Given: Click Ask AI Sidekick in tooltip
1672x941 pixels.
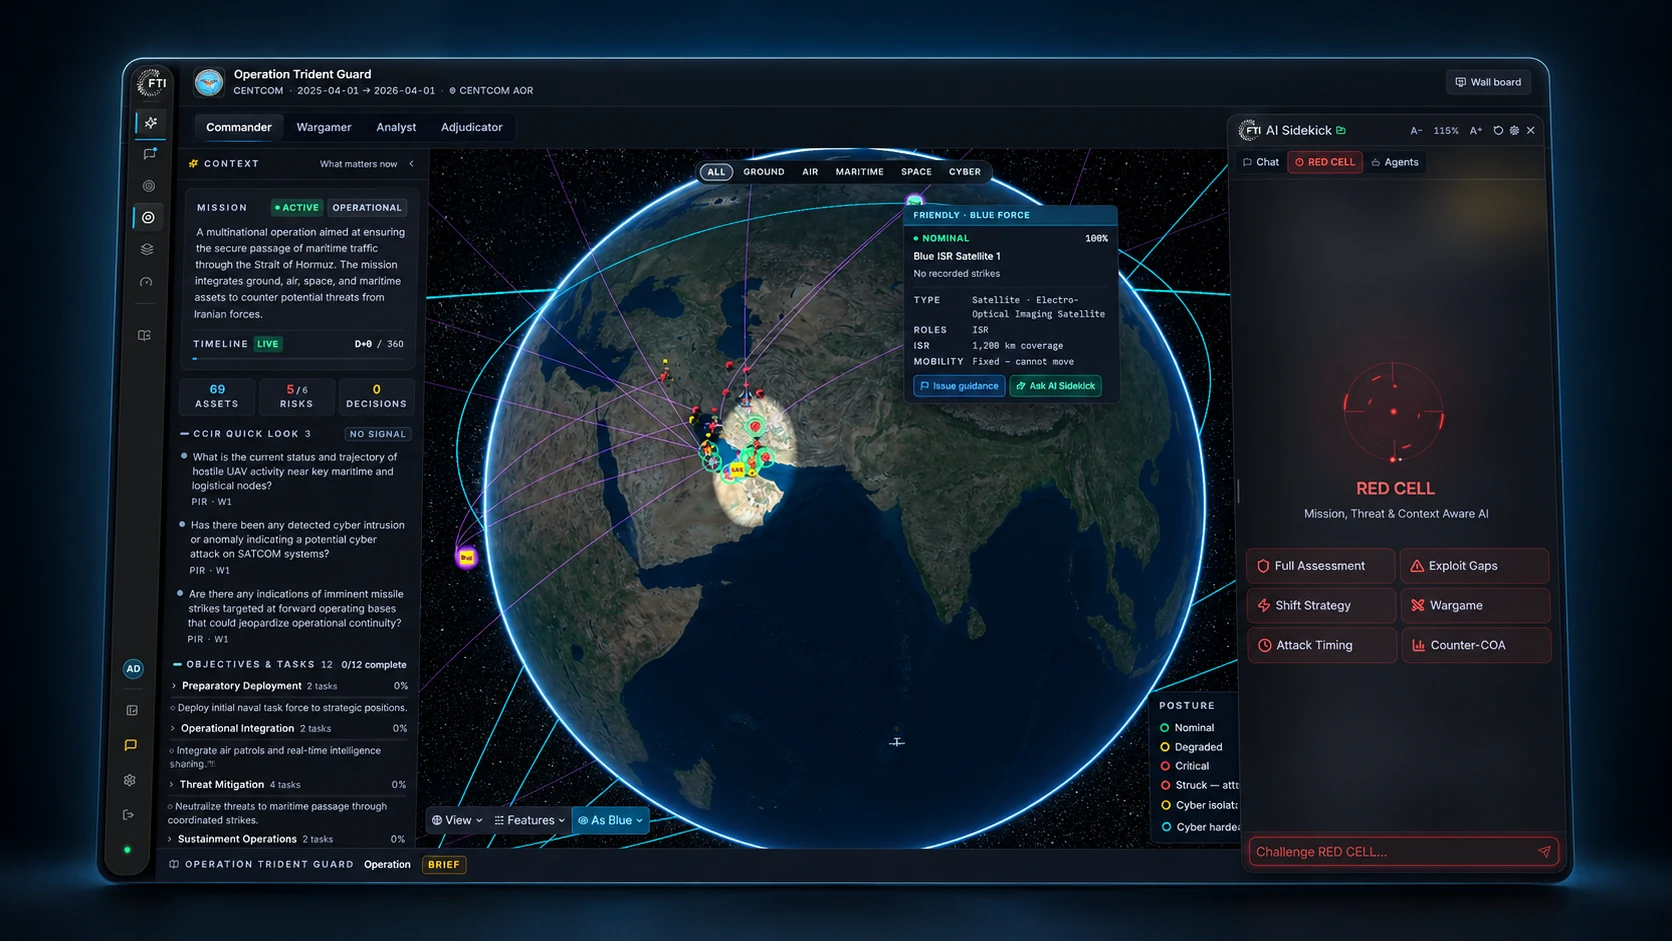Looking at the screenshot, I should pos(1056,386).
